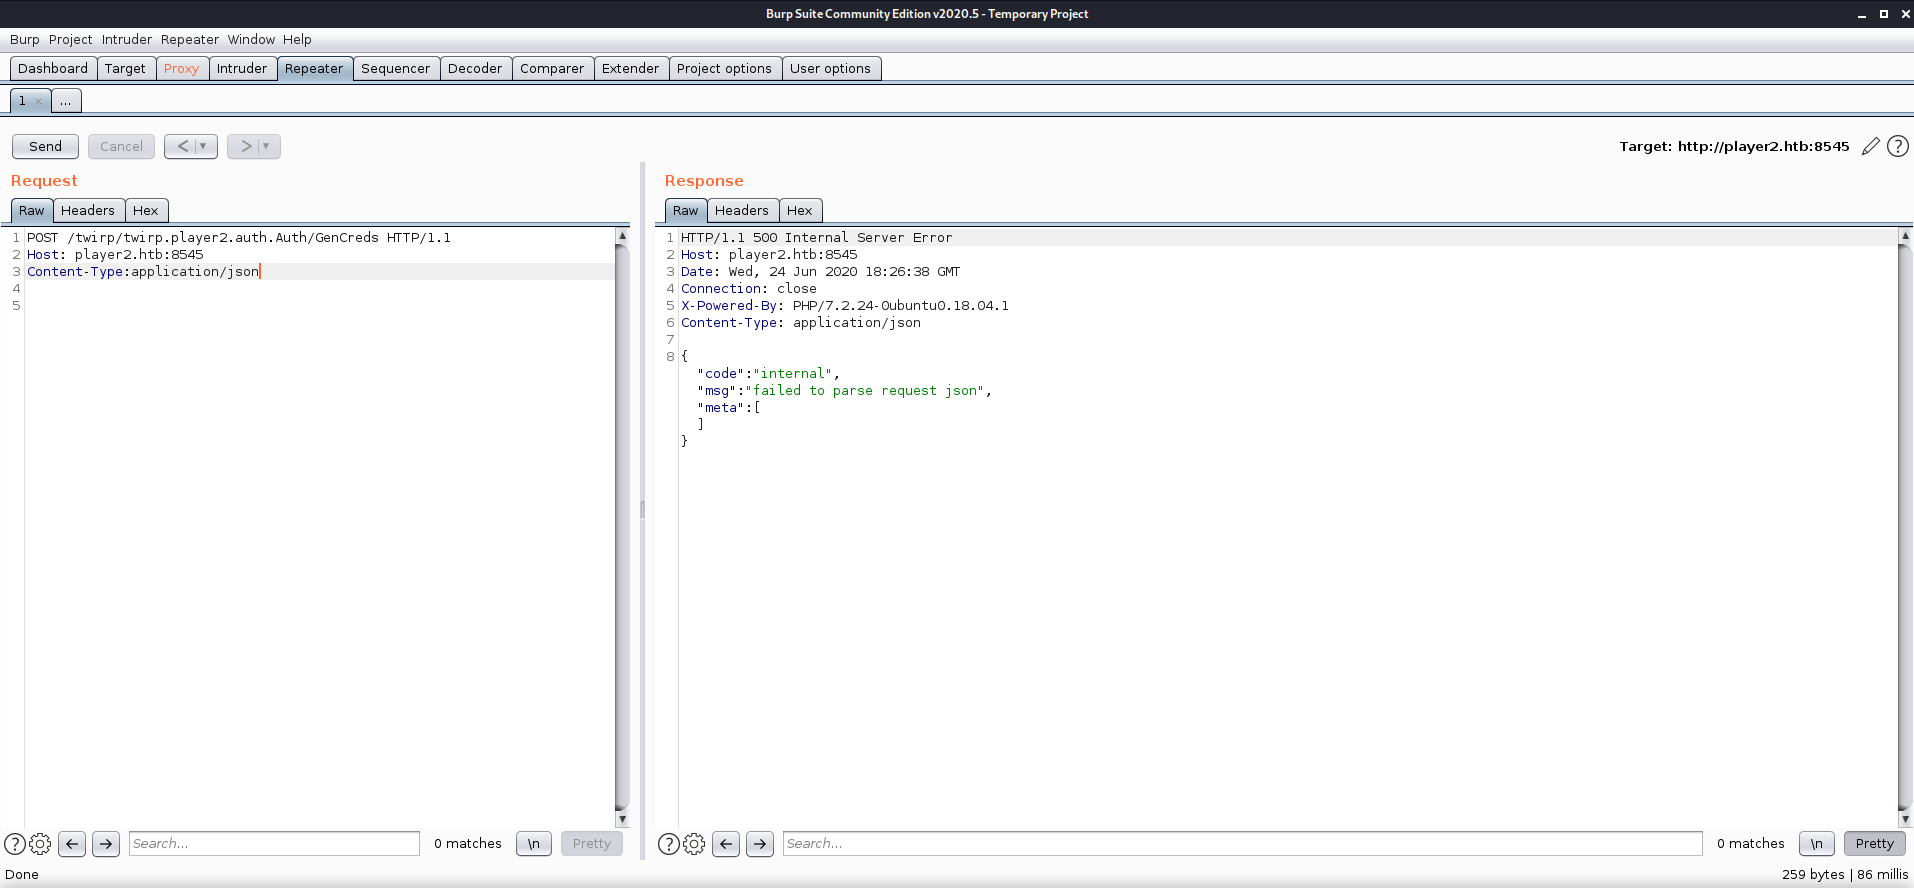Open the Help menu

coord(297,40)
